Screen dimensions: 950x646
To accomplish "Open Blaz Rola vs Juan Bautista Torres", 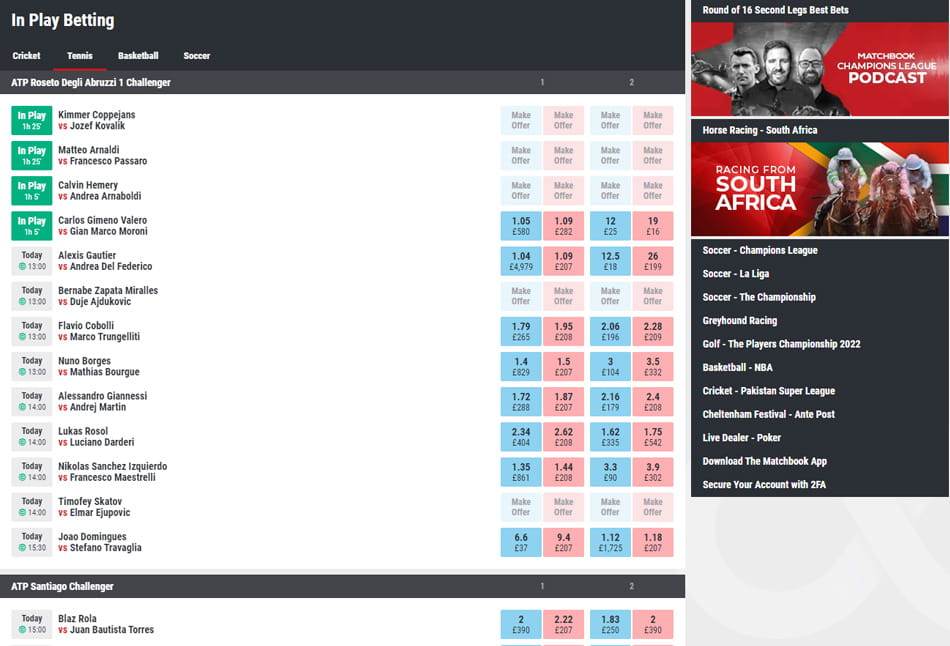I will (x=106, y=624).
